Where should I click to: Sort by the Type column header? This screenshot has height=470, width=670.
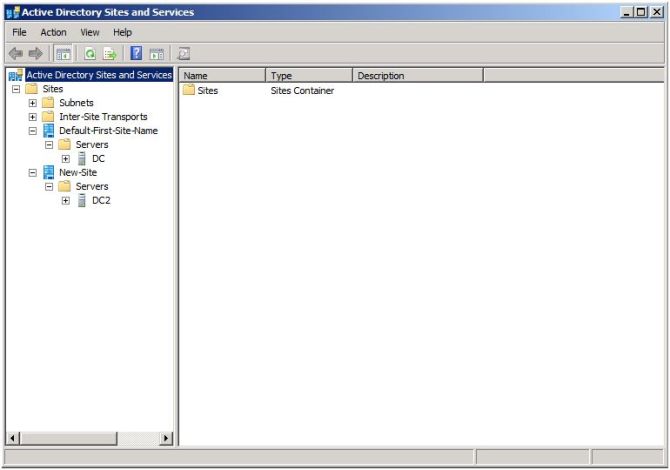309,76
